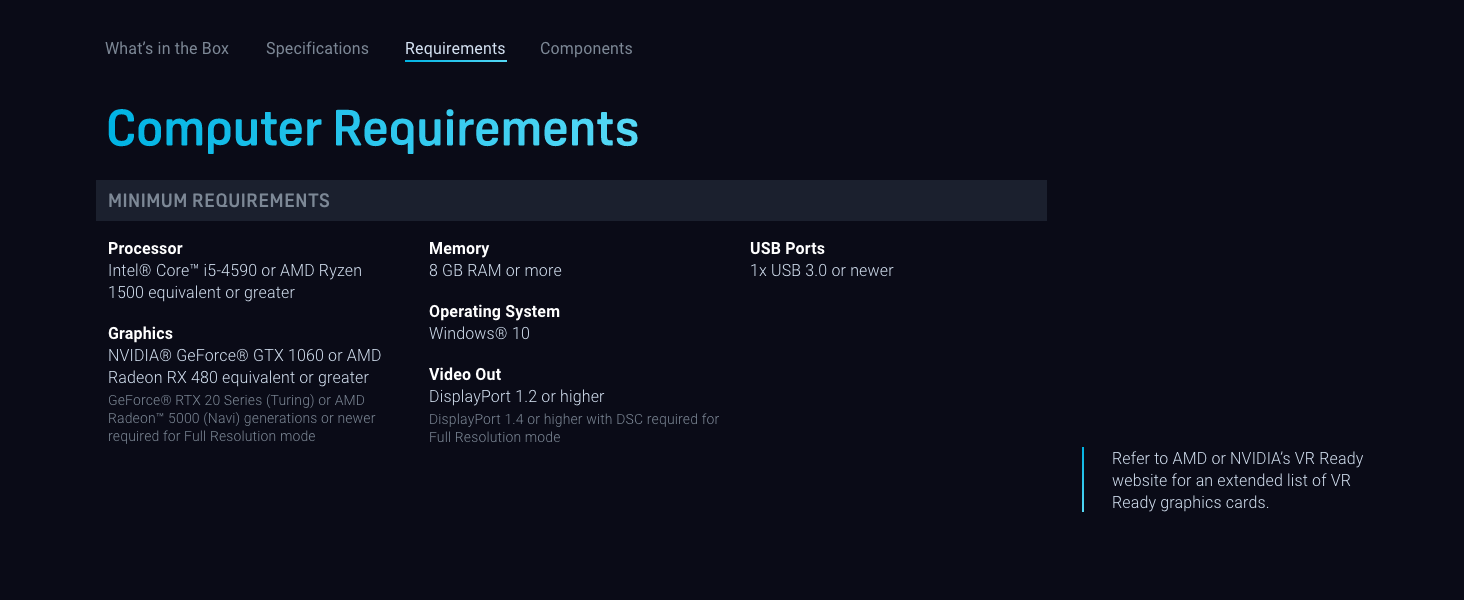Click the RTX 20 Series footnote text
This screenshot has height=600, width=1464.
(x=241, y=418)
